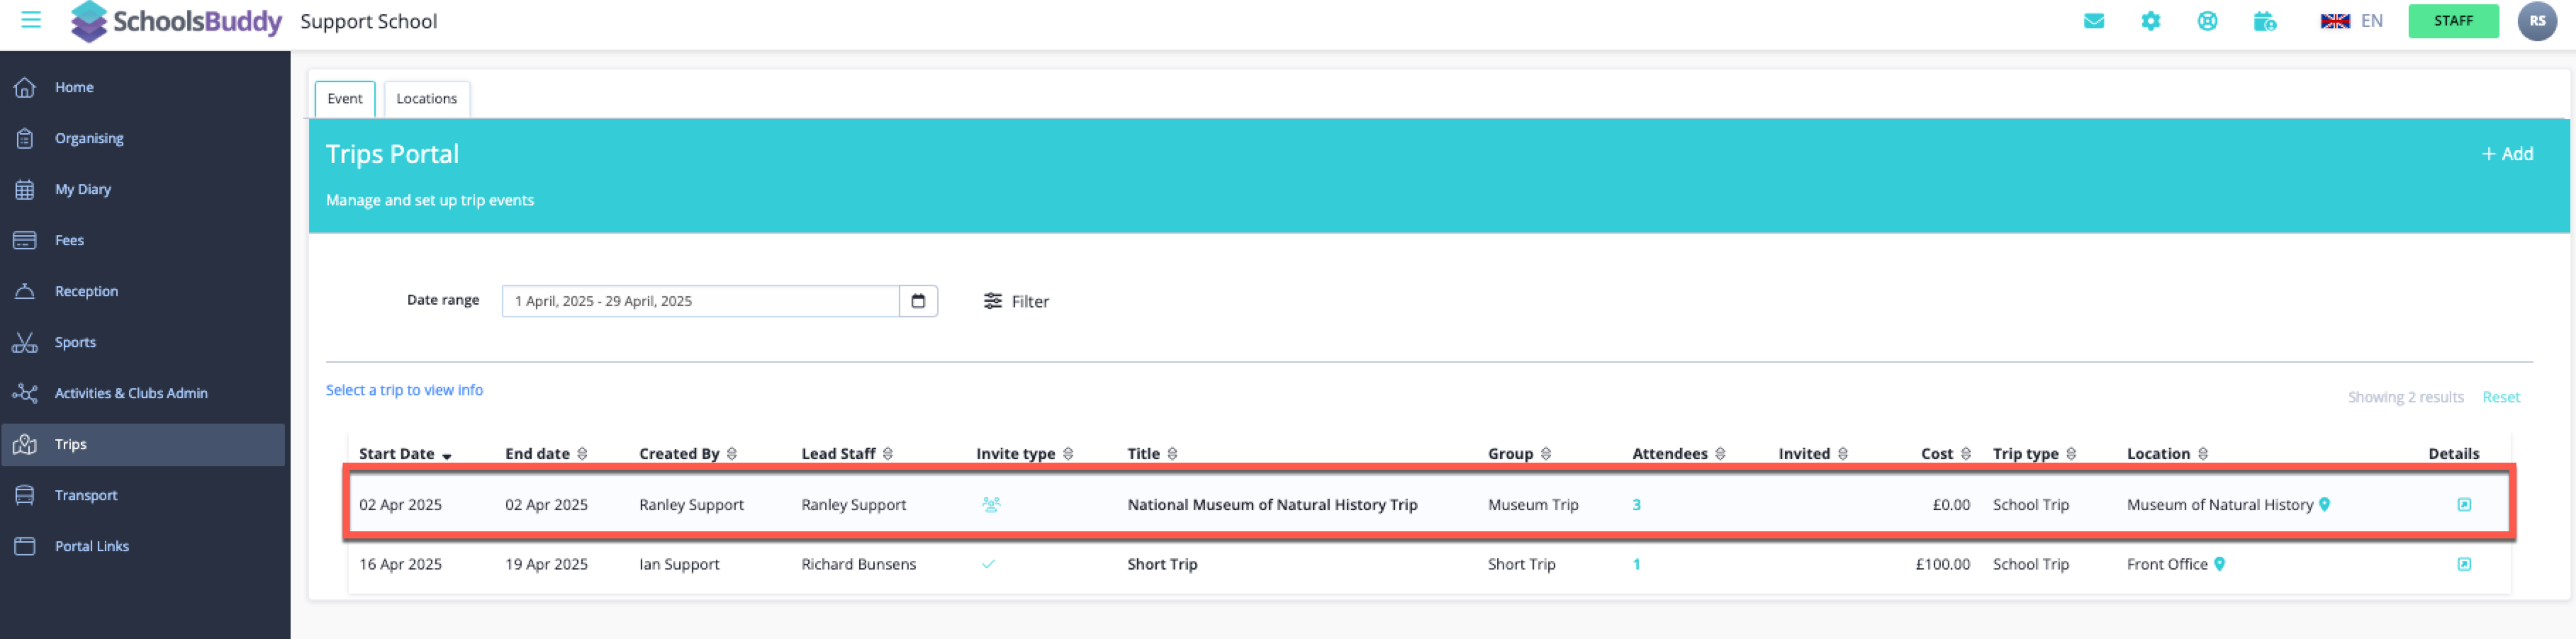The height and width of the screenshot is (639, 2576).
Task: Sort by Invited column
Action: [x=1813, y=454]
